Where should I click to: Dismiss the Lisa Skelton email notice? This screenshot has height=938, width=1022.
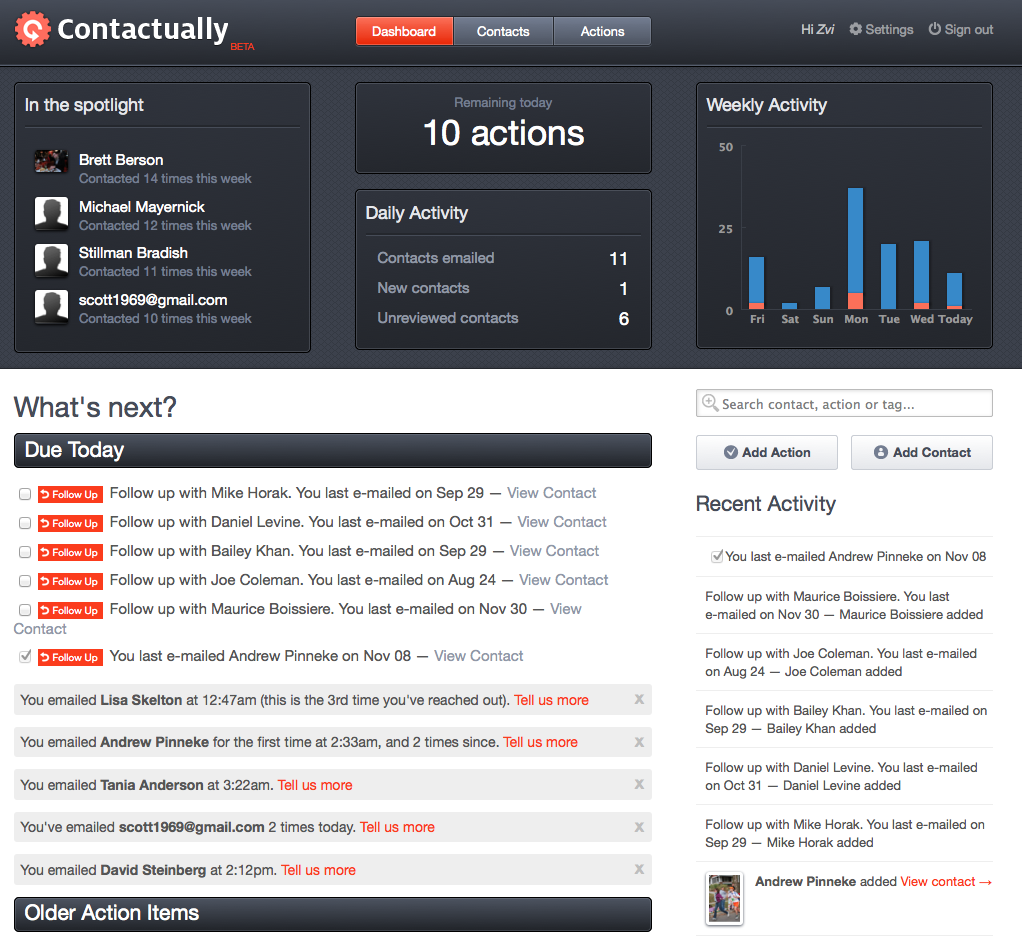[639, 699]
